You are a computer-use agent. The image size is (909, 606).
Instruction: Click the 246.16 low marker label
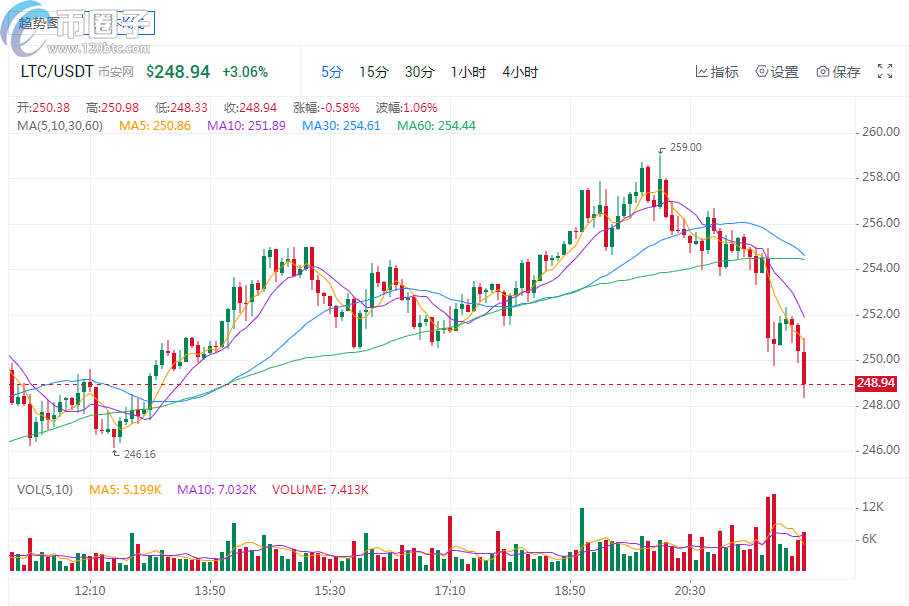140,454
